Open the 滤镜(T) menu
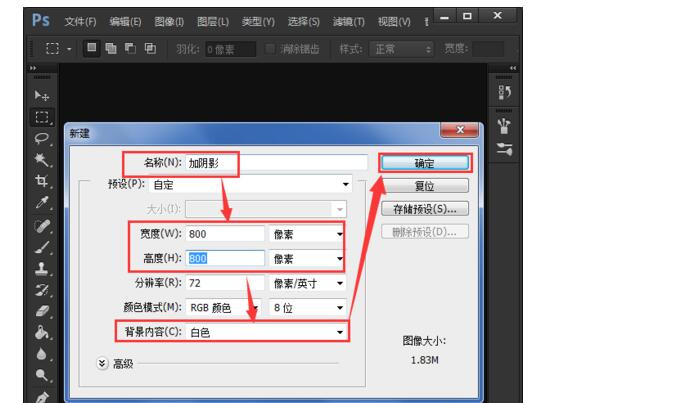The image size is (673, 403). coord(349,21)
